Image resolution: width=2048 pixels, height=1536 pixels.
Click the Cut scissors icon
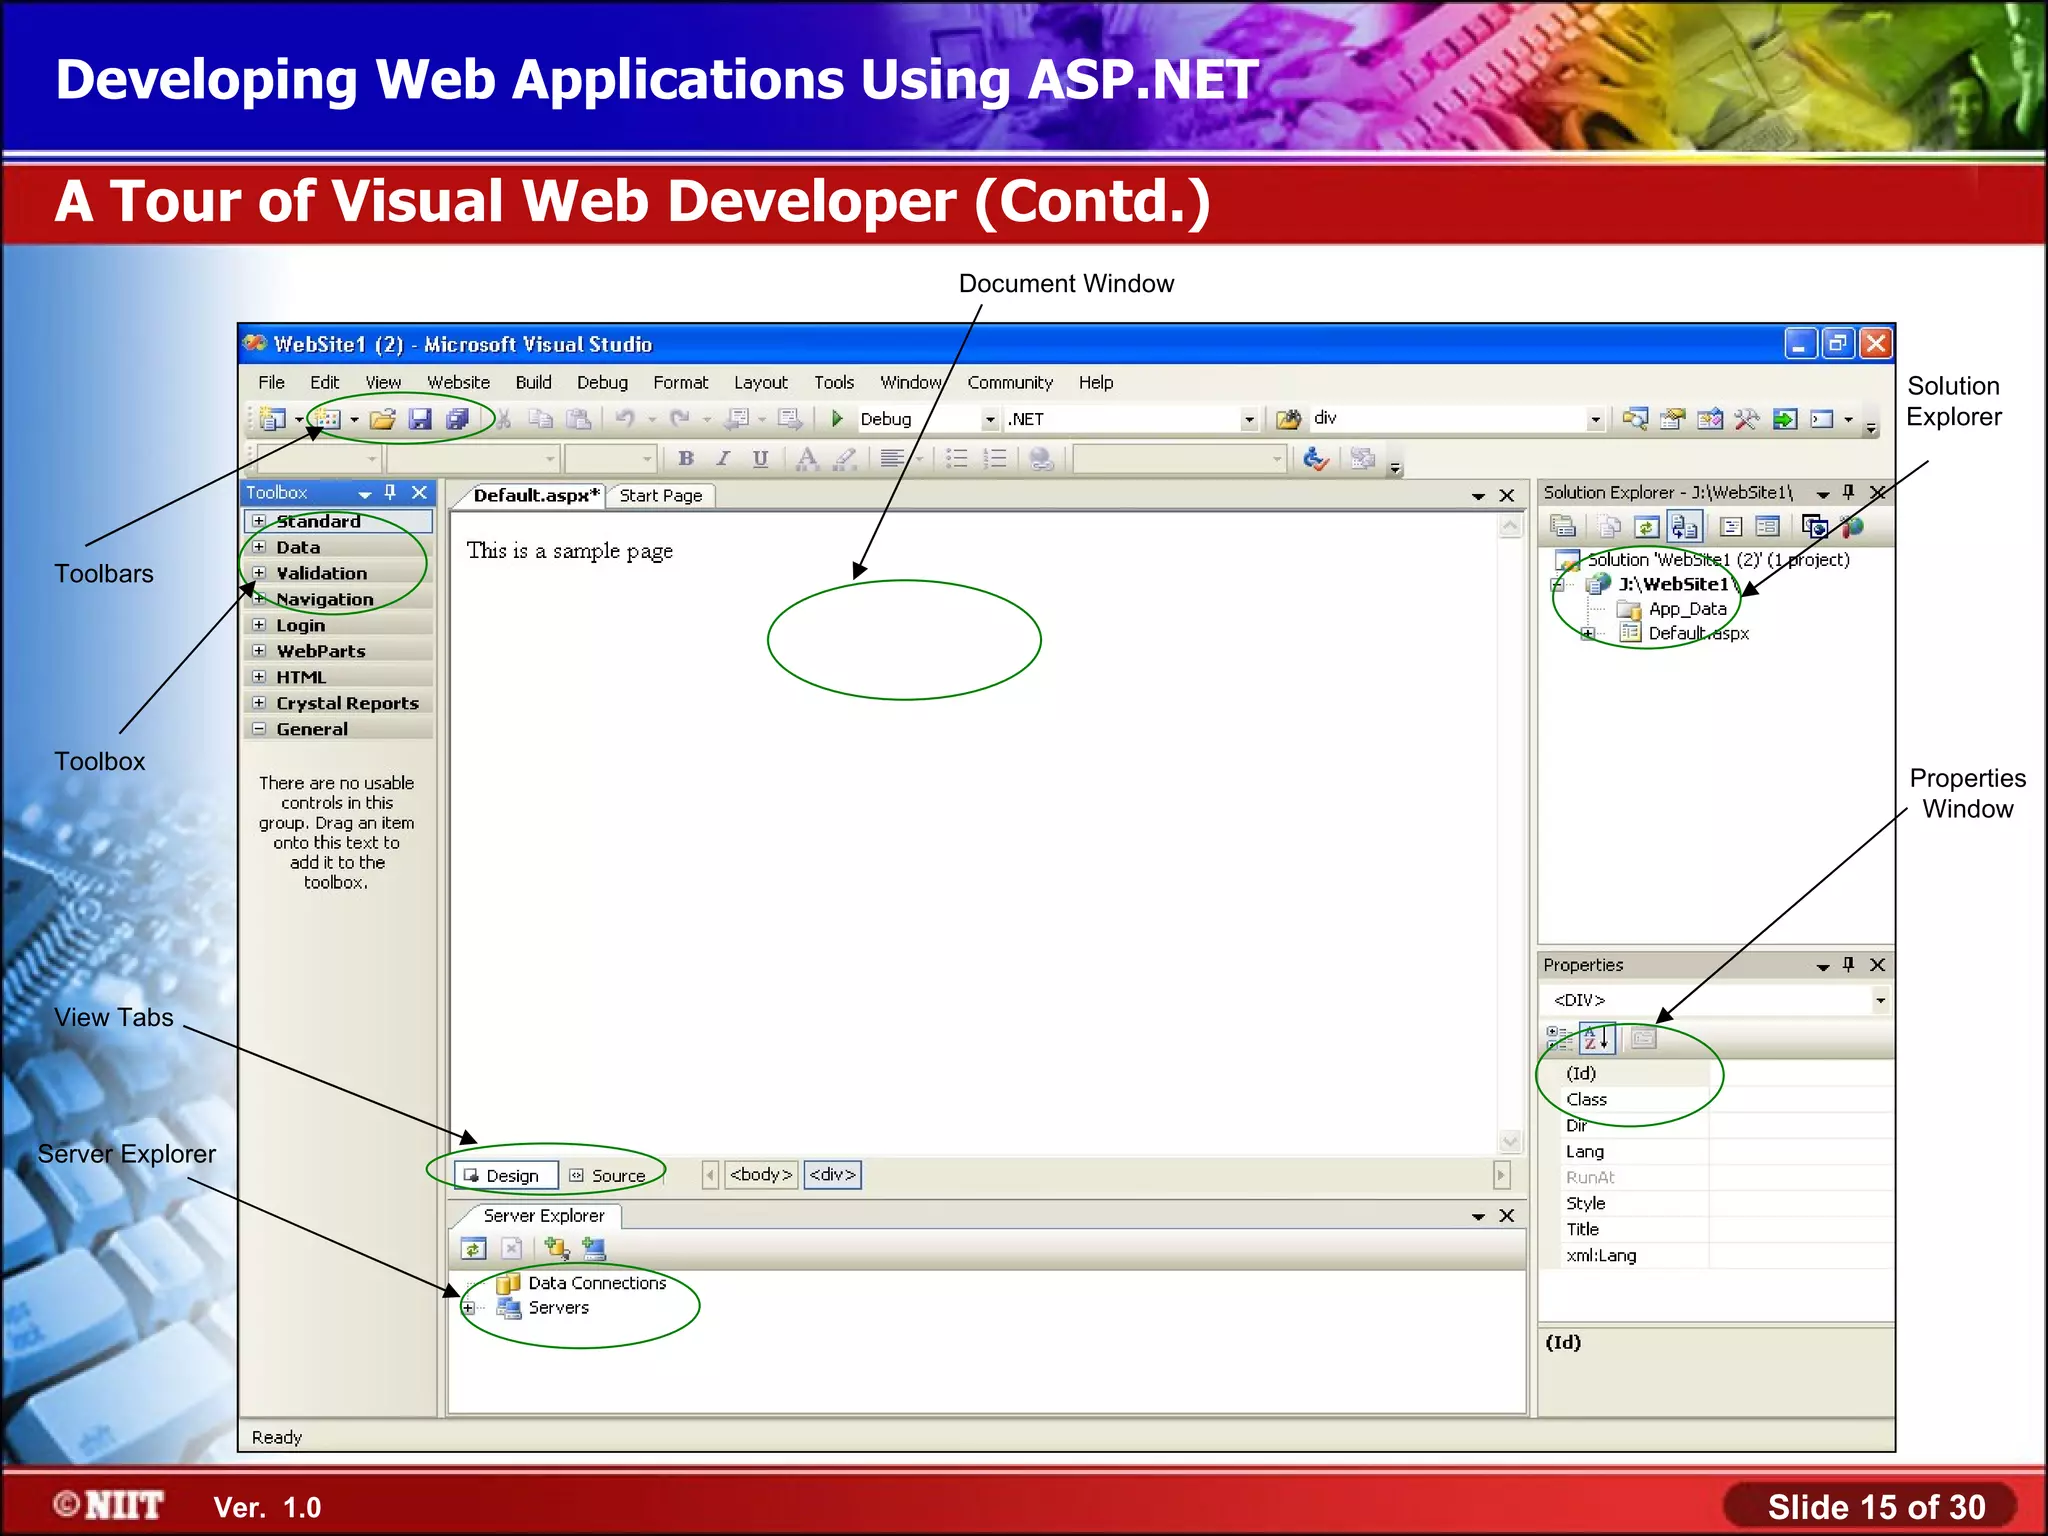tap(503, 419)
